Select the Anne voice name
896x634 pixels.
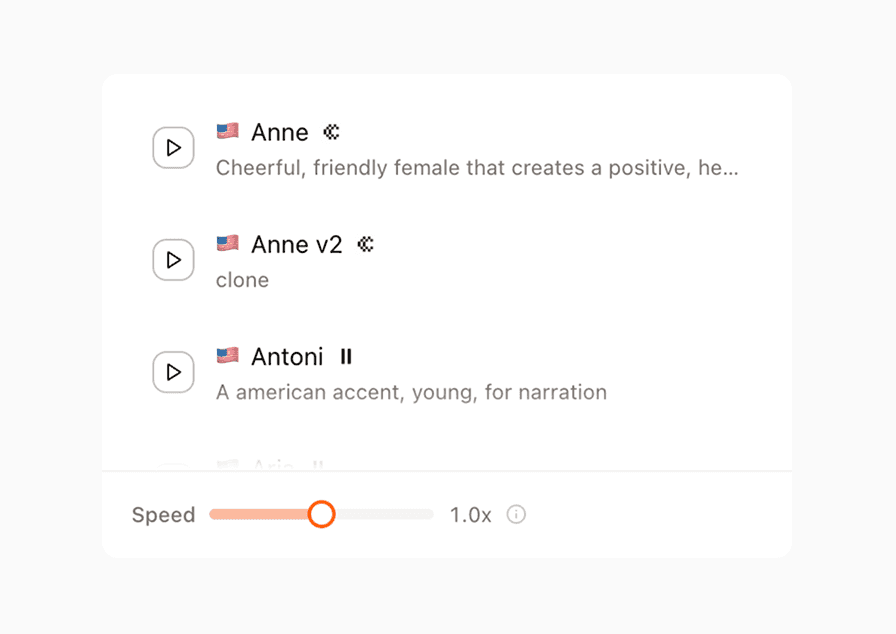coord(281,132)
